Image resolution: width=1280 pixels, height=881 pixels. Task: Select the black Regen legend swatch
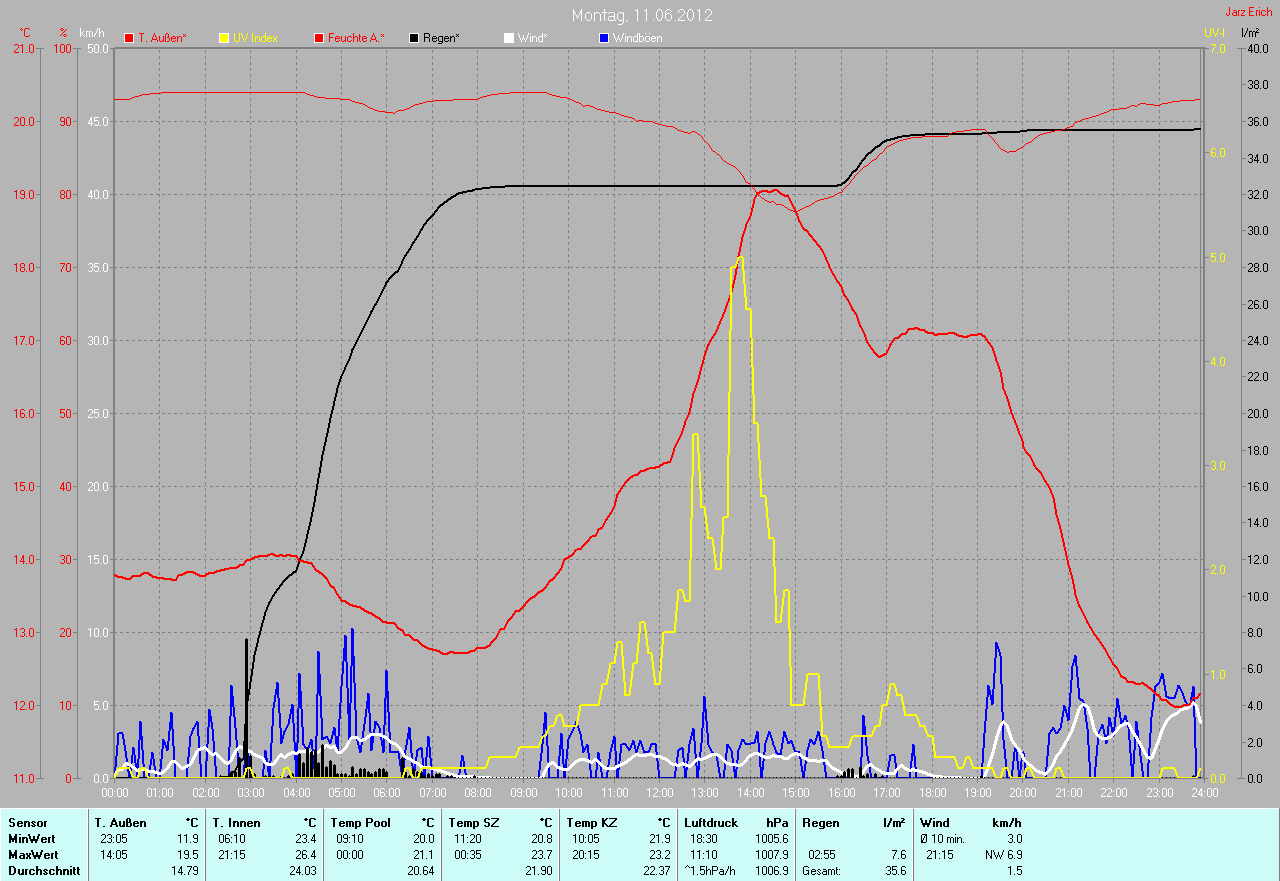click(x=415, y=38)
